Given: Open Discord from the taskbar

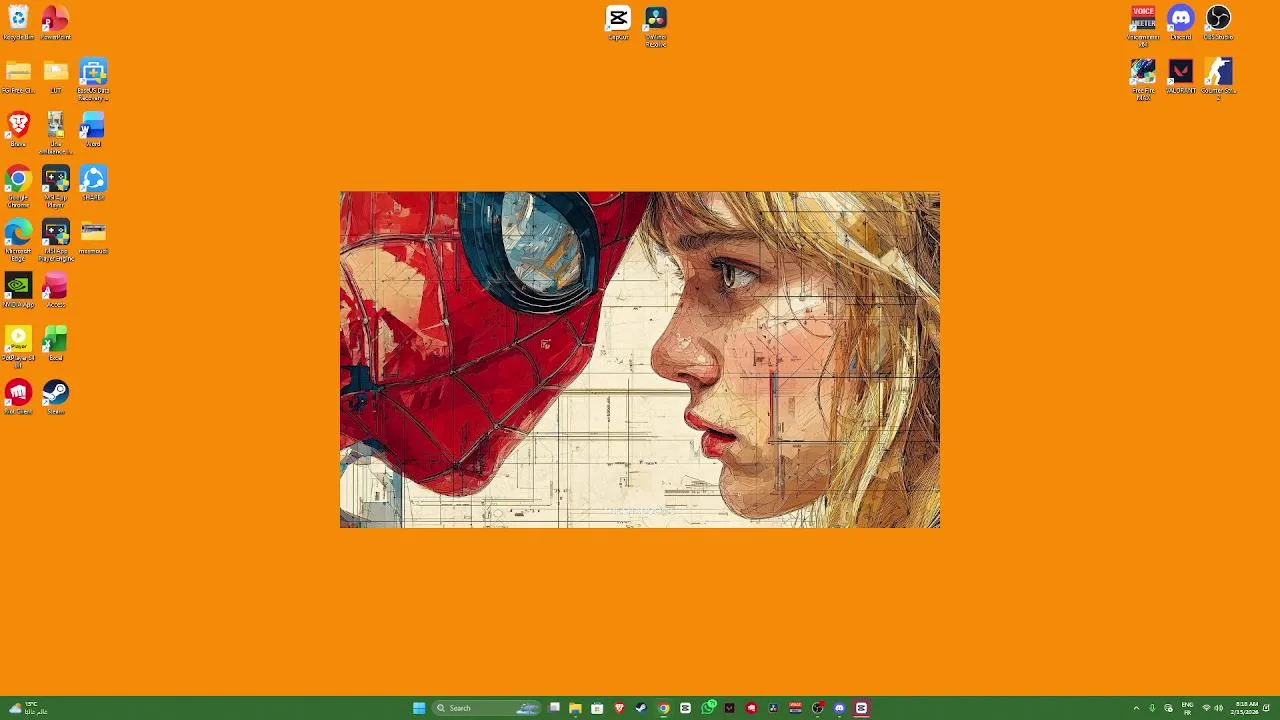Looking at the screenshot, I should (x=839, y=708).
